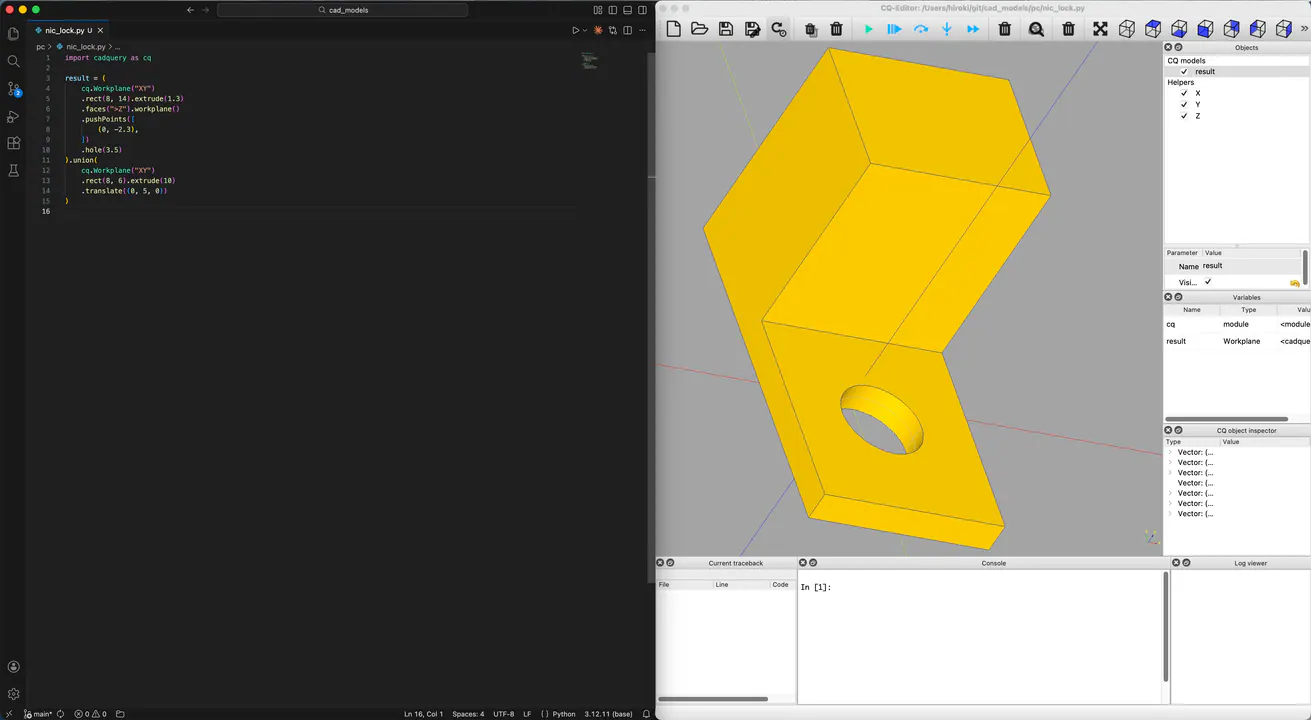Uncheck the result model checkbox
Image resolution: width=1311 pixels, height=720 pixels.
(x=1184, y=72)
